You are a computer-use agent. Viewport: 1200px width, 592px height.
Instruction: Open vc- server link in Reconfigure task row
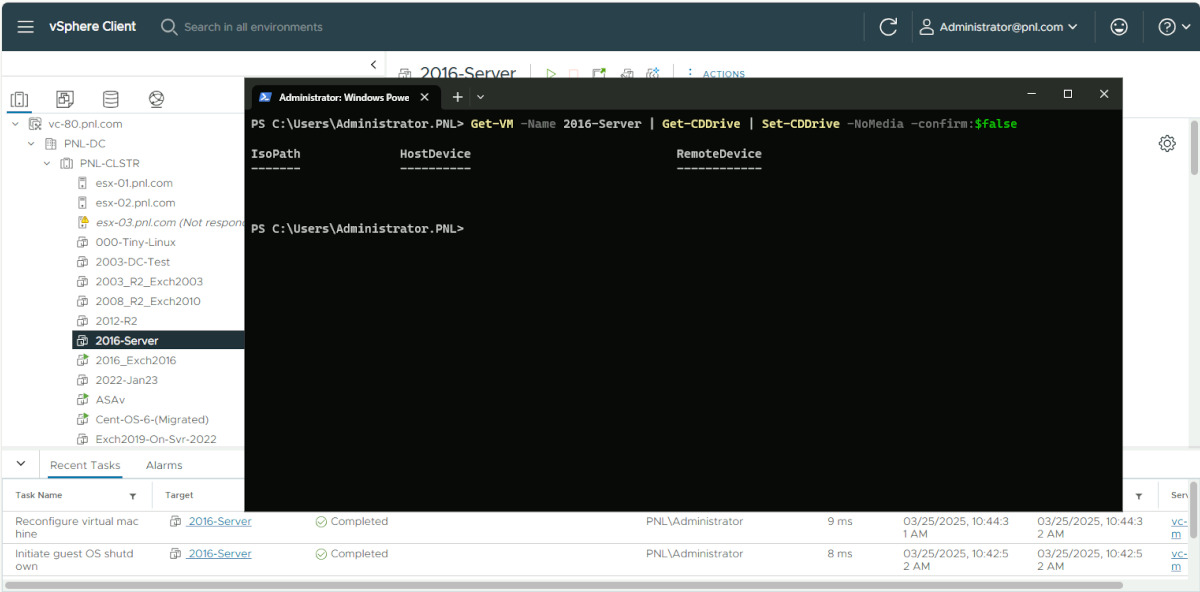point(1180,527)
